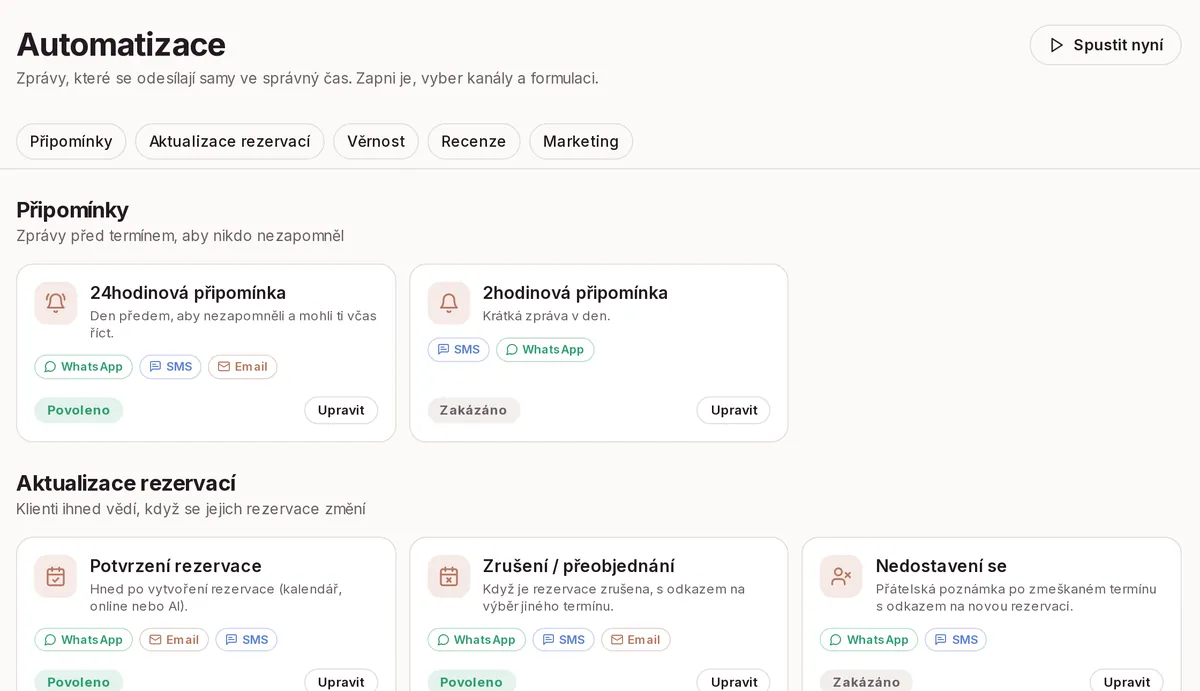Click subtitle starting 'Zprávy, které se odesílají samy'
This screenshot has height=691, width=1200.
307,78
